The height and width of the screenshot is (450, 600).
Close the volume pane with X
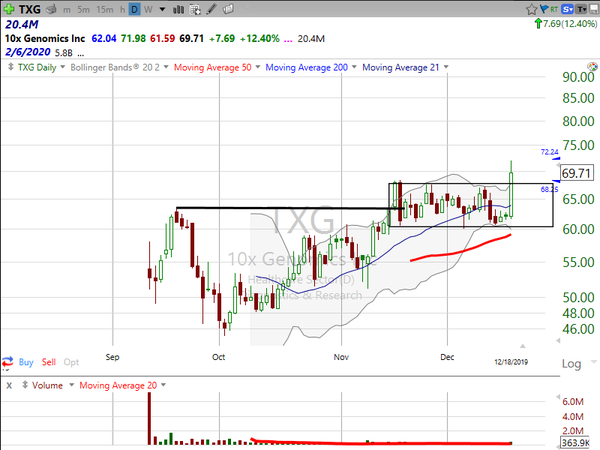point(9,385)
